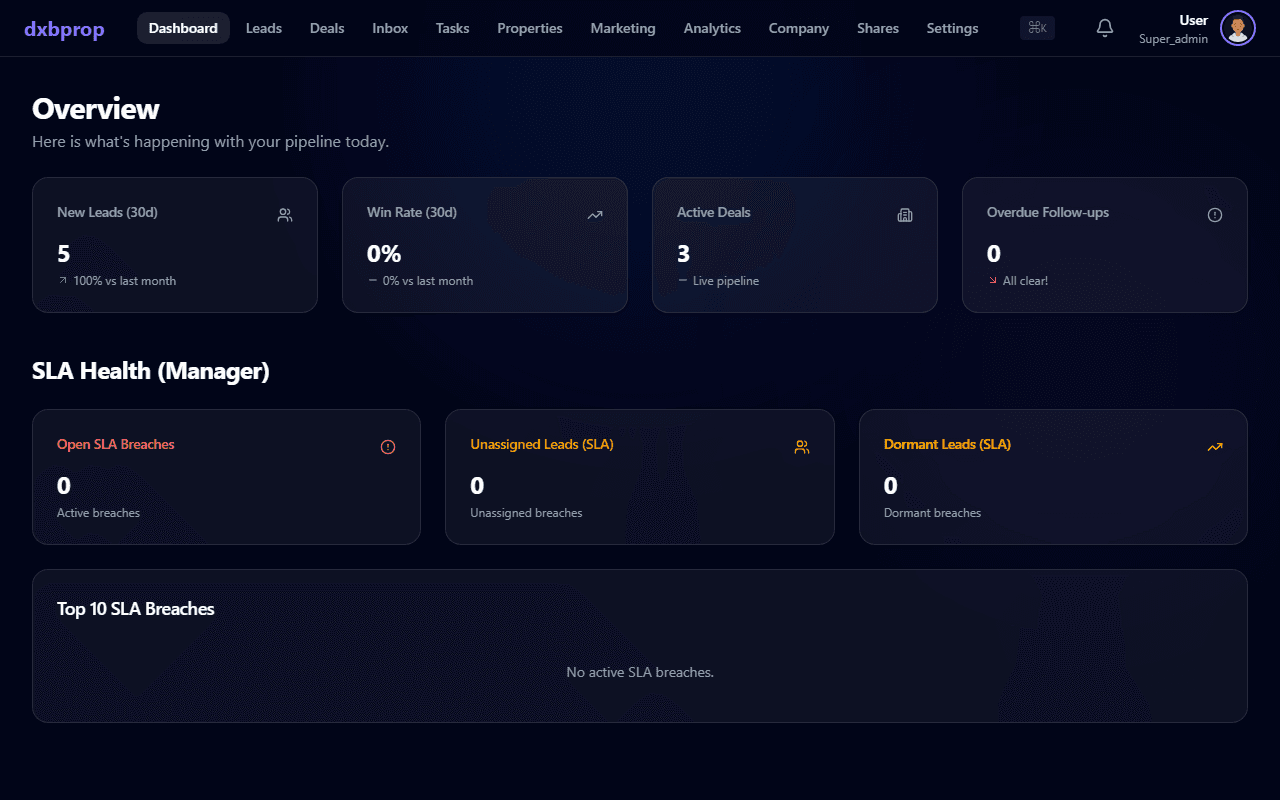Image resolution: width=1280 pixels, height=800 pixels.
Task: Click the down-arrow icon beside All clear!
Action: [x=993, y=281]
